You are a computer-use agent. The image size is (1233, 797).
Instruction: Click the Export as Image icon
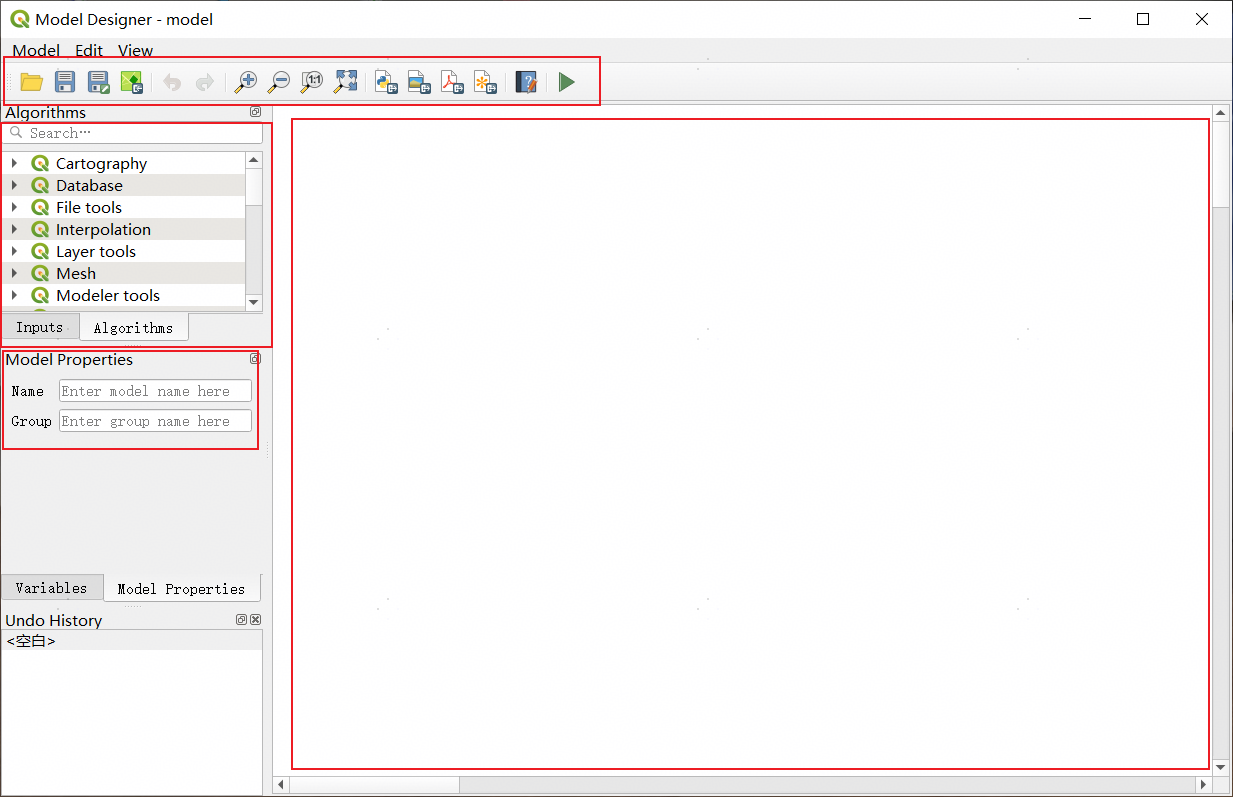[x=419, y=82]
